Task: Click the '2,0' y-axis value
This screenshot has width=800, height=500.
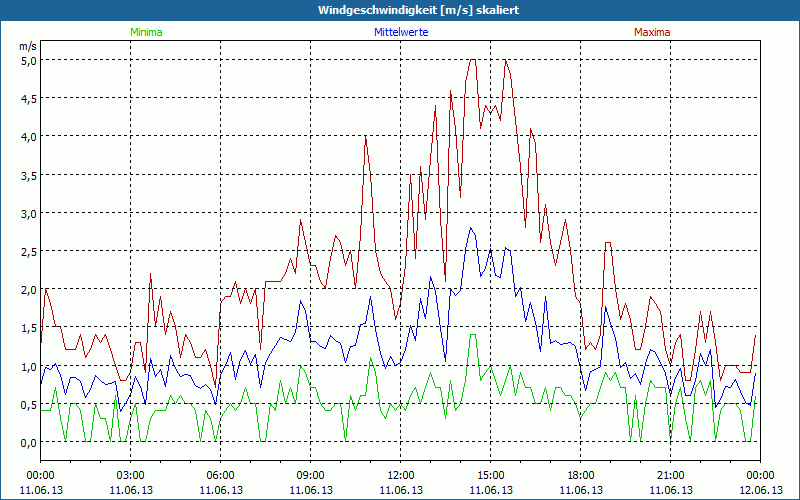Action: click(29, 290)
